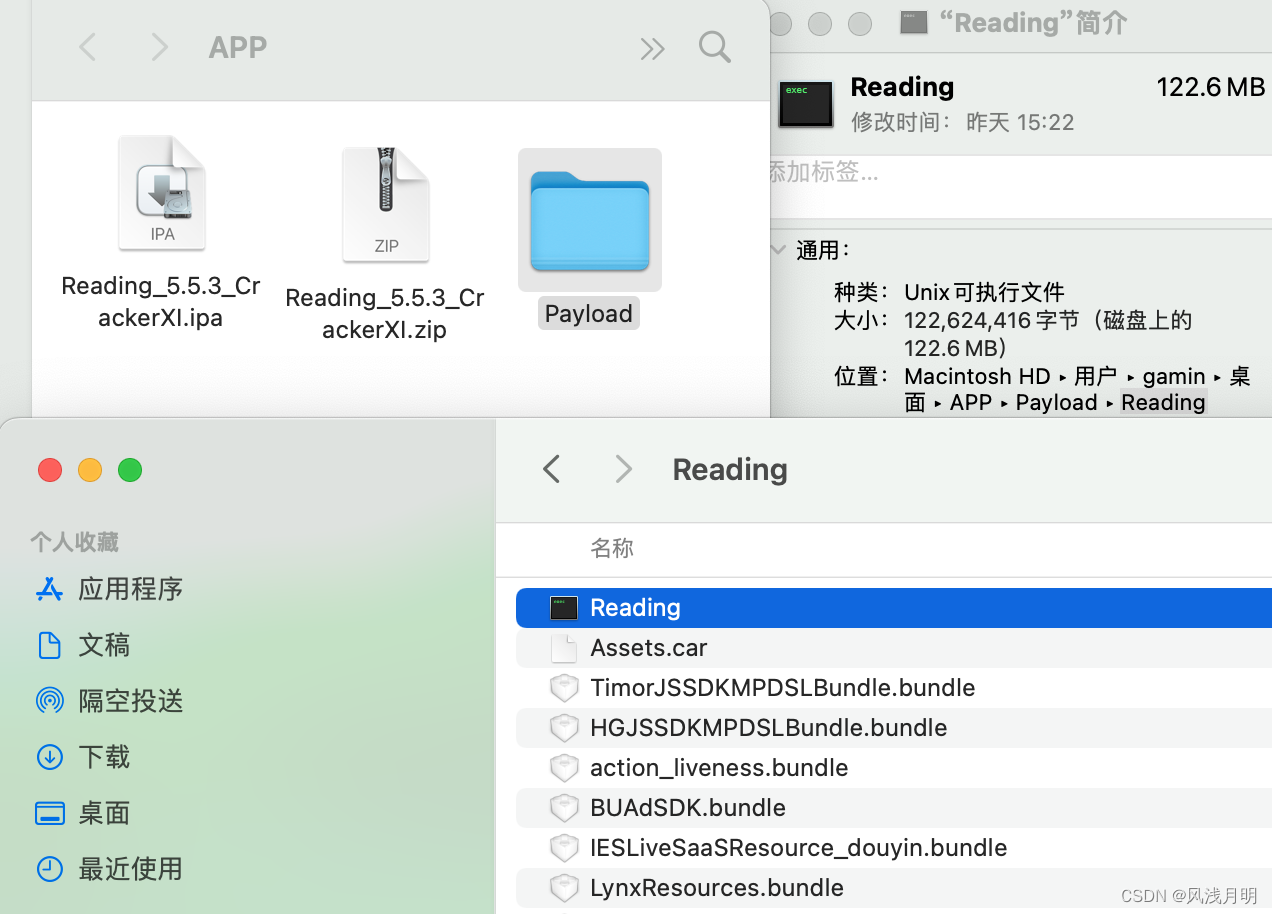Open 桌面 in the sidebar
Screen dimensions: 1272x914
point(104,812)
